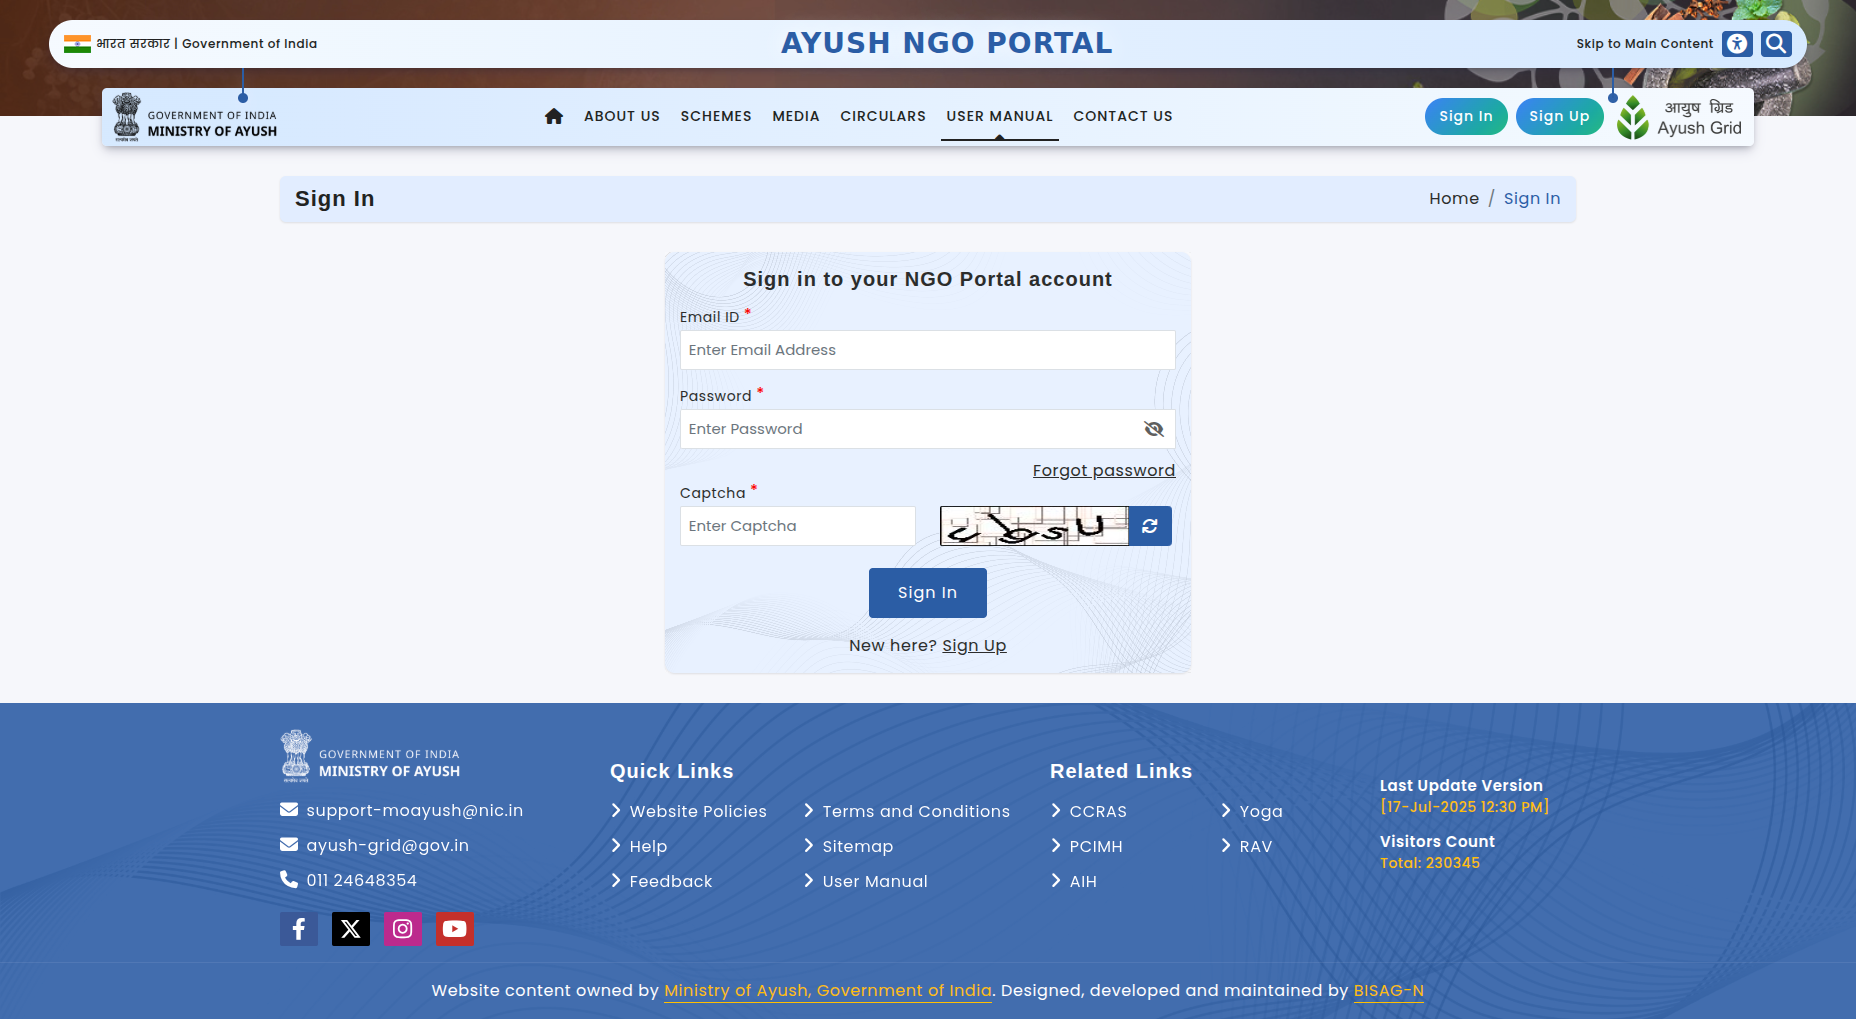1856x1019 pixels.
Task: Submit the blue Sign In form button
Action: tap(928, 593)
